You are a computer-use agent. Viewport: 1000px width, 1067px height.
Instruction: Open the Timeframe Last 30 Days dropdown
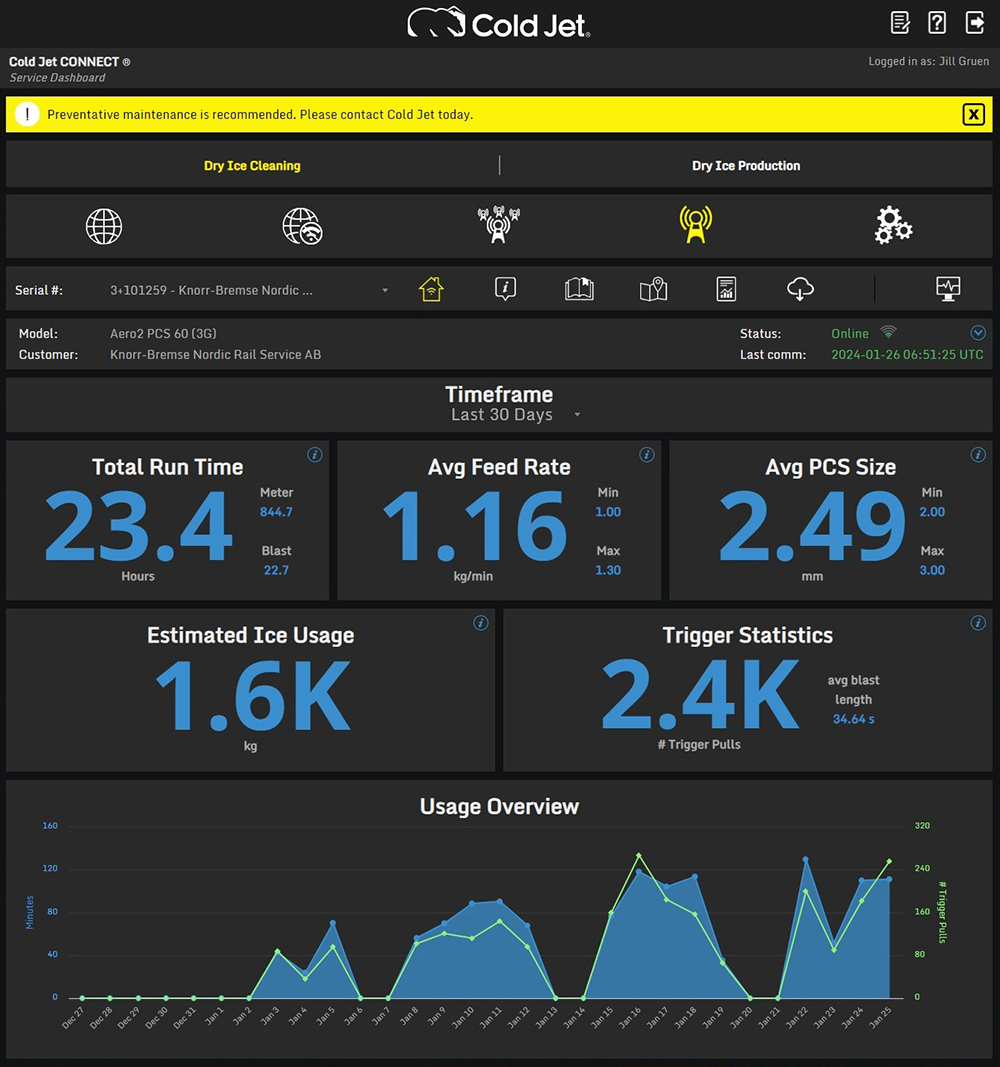pos(516,414)
